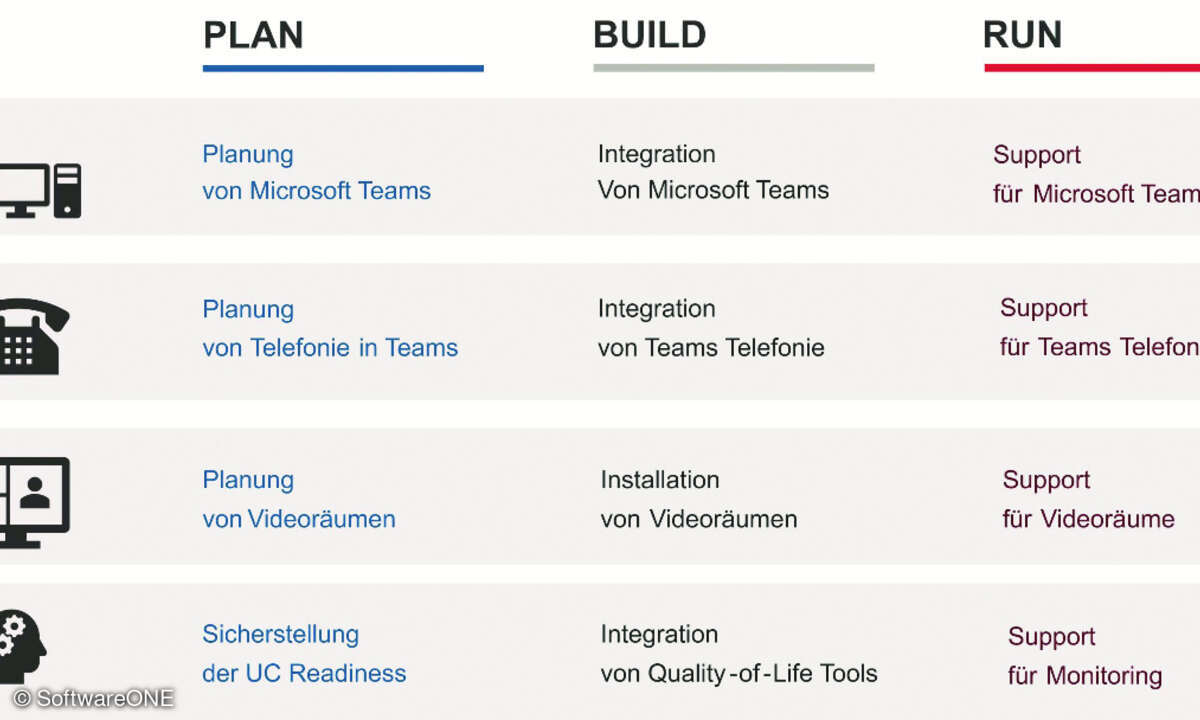The width and height of the screenshot is (1200, 720).
Task: Click the blue line under PLAN
Action: pyautogui.click(x=343, y=68)
